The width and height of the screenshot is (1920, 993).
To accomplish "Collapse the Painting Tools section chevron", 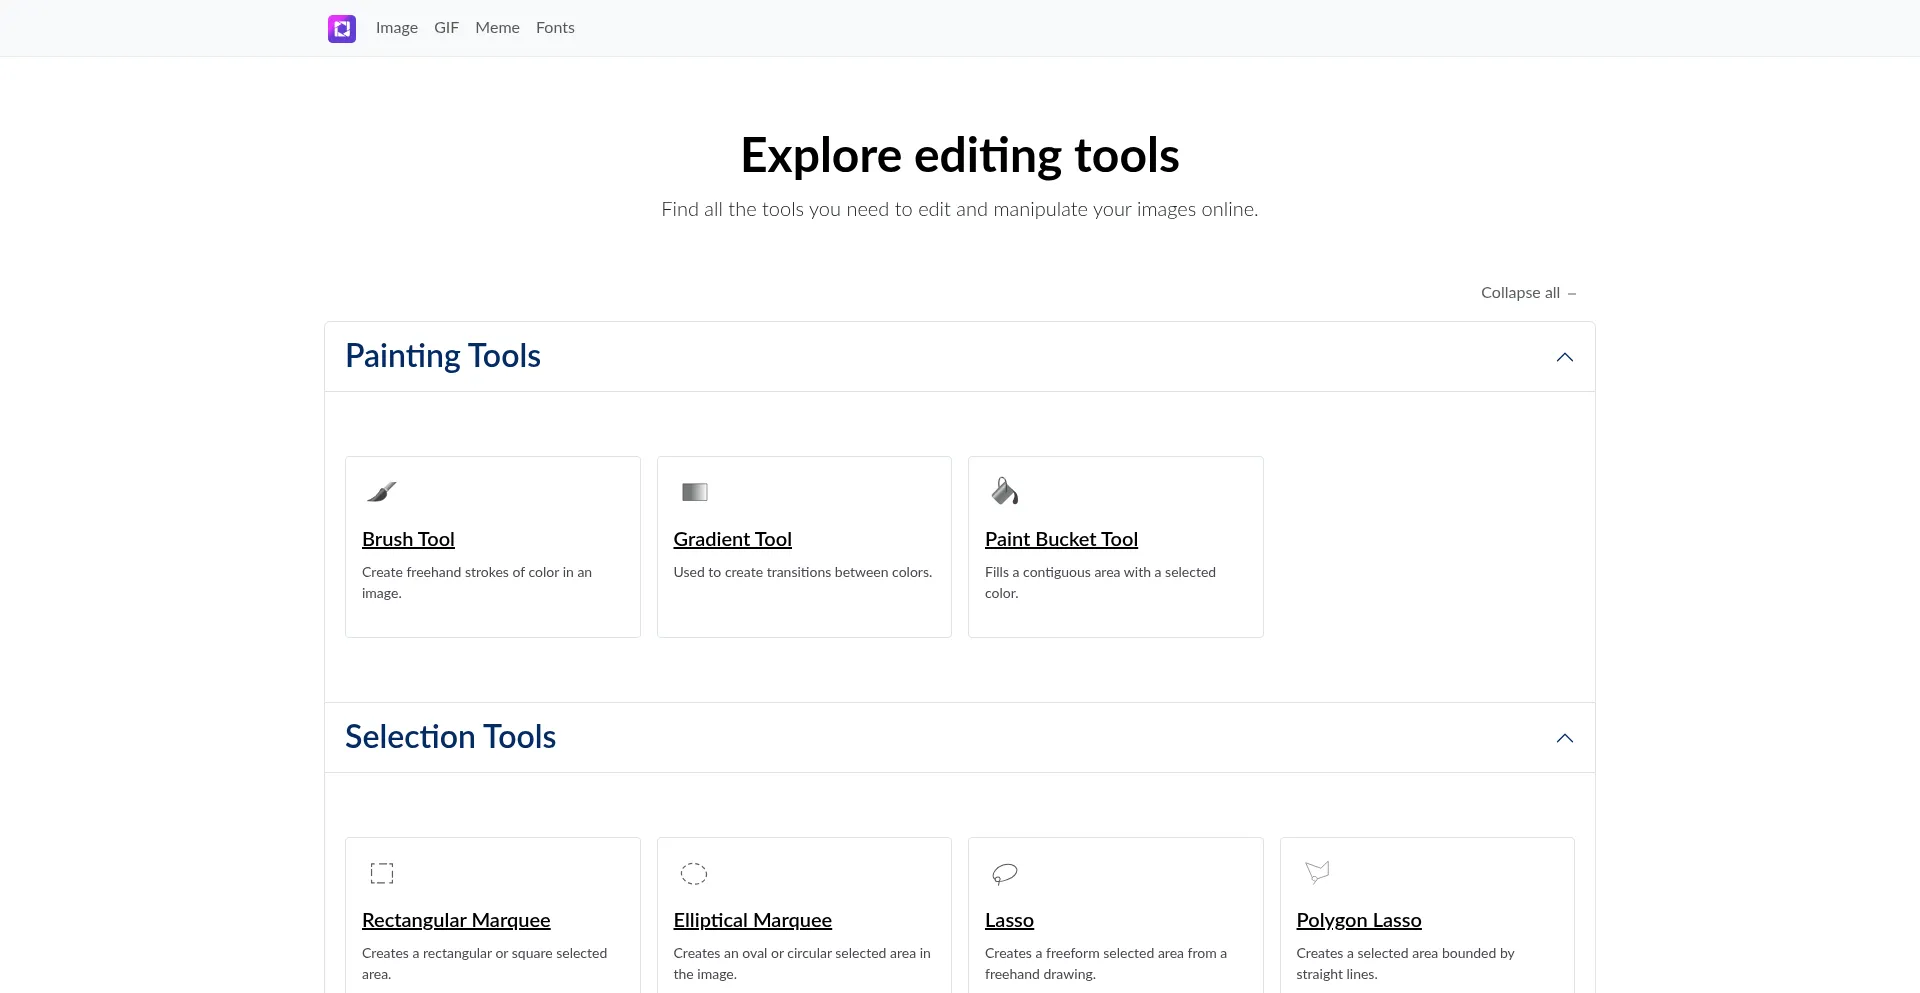I will (1564, 357).
